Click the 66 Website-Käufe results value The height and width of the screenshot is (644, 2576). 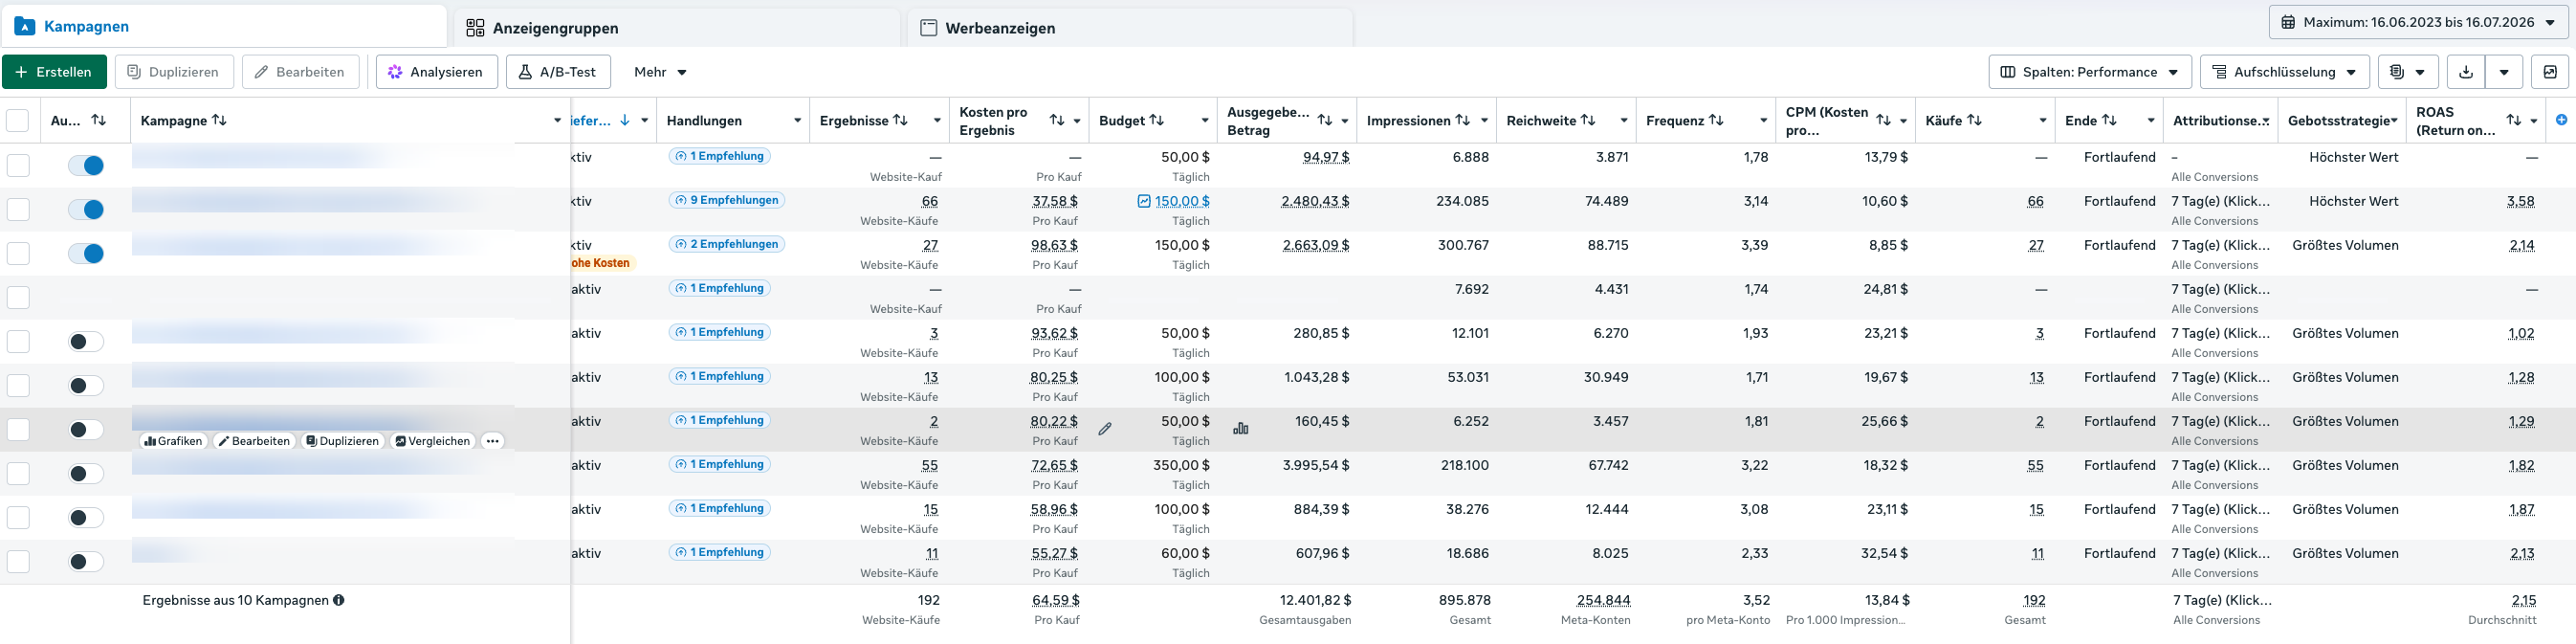click(x=930, y=201)
